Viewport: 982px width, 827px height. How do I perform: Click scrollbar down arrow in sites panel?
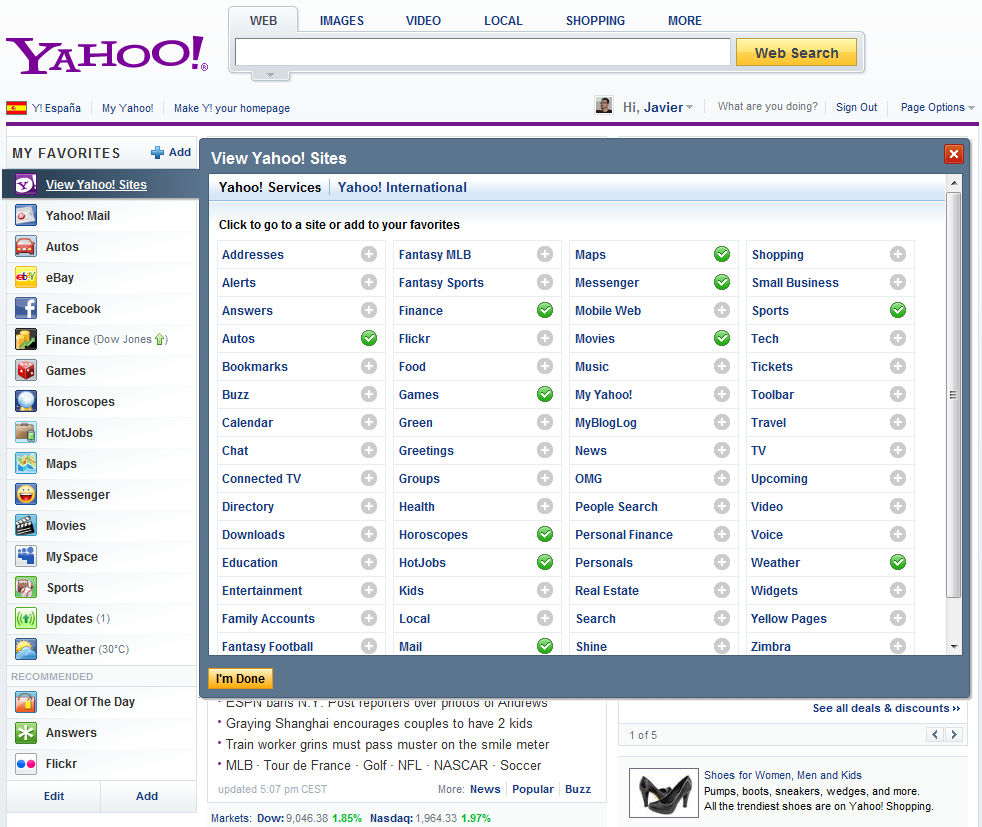pyautogui.click(x=953, y=647)
